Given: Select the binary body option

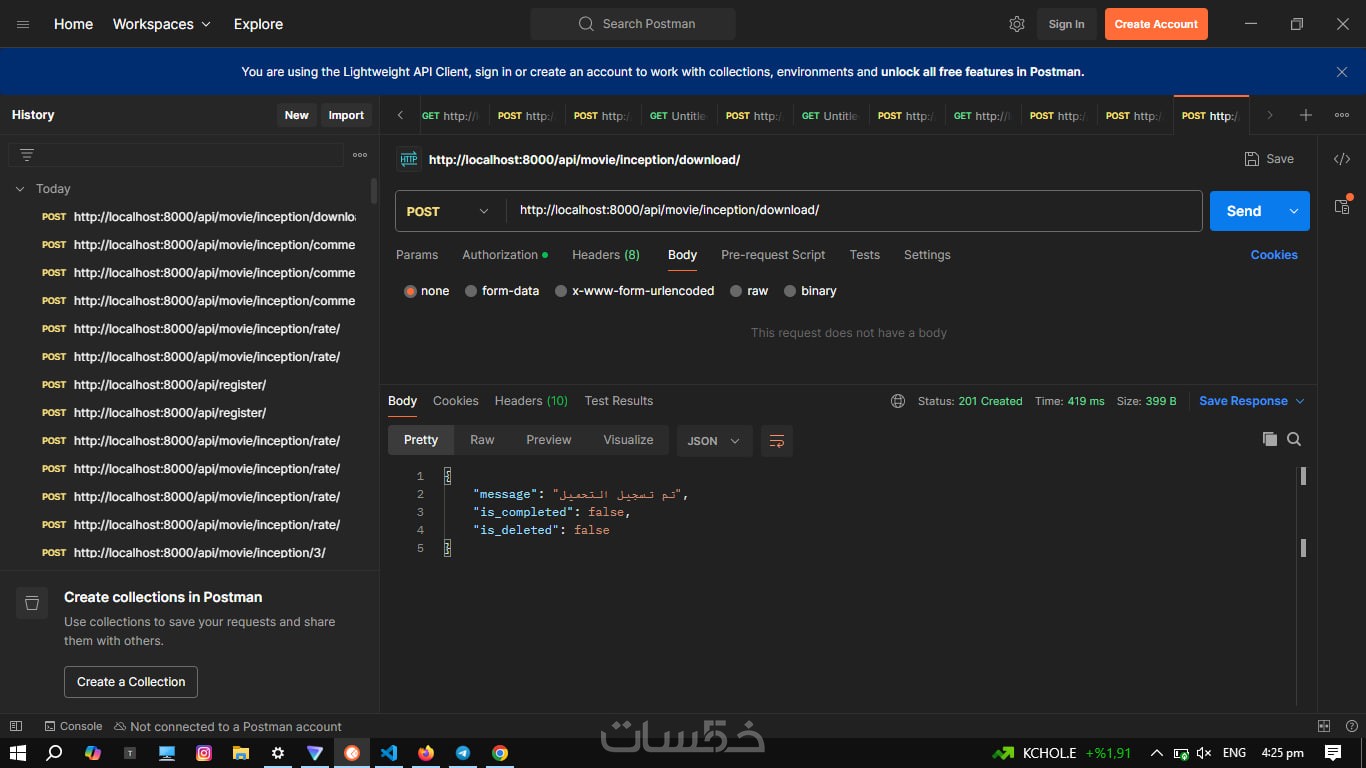Looking at the screenshot, I should [x=810, y=291].
